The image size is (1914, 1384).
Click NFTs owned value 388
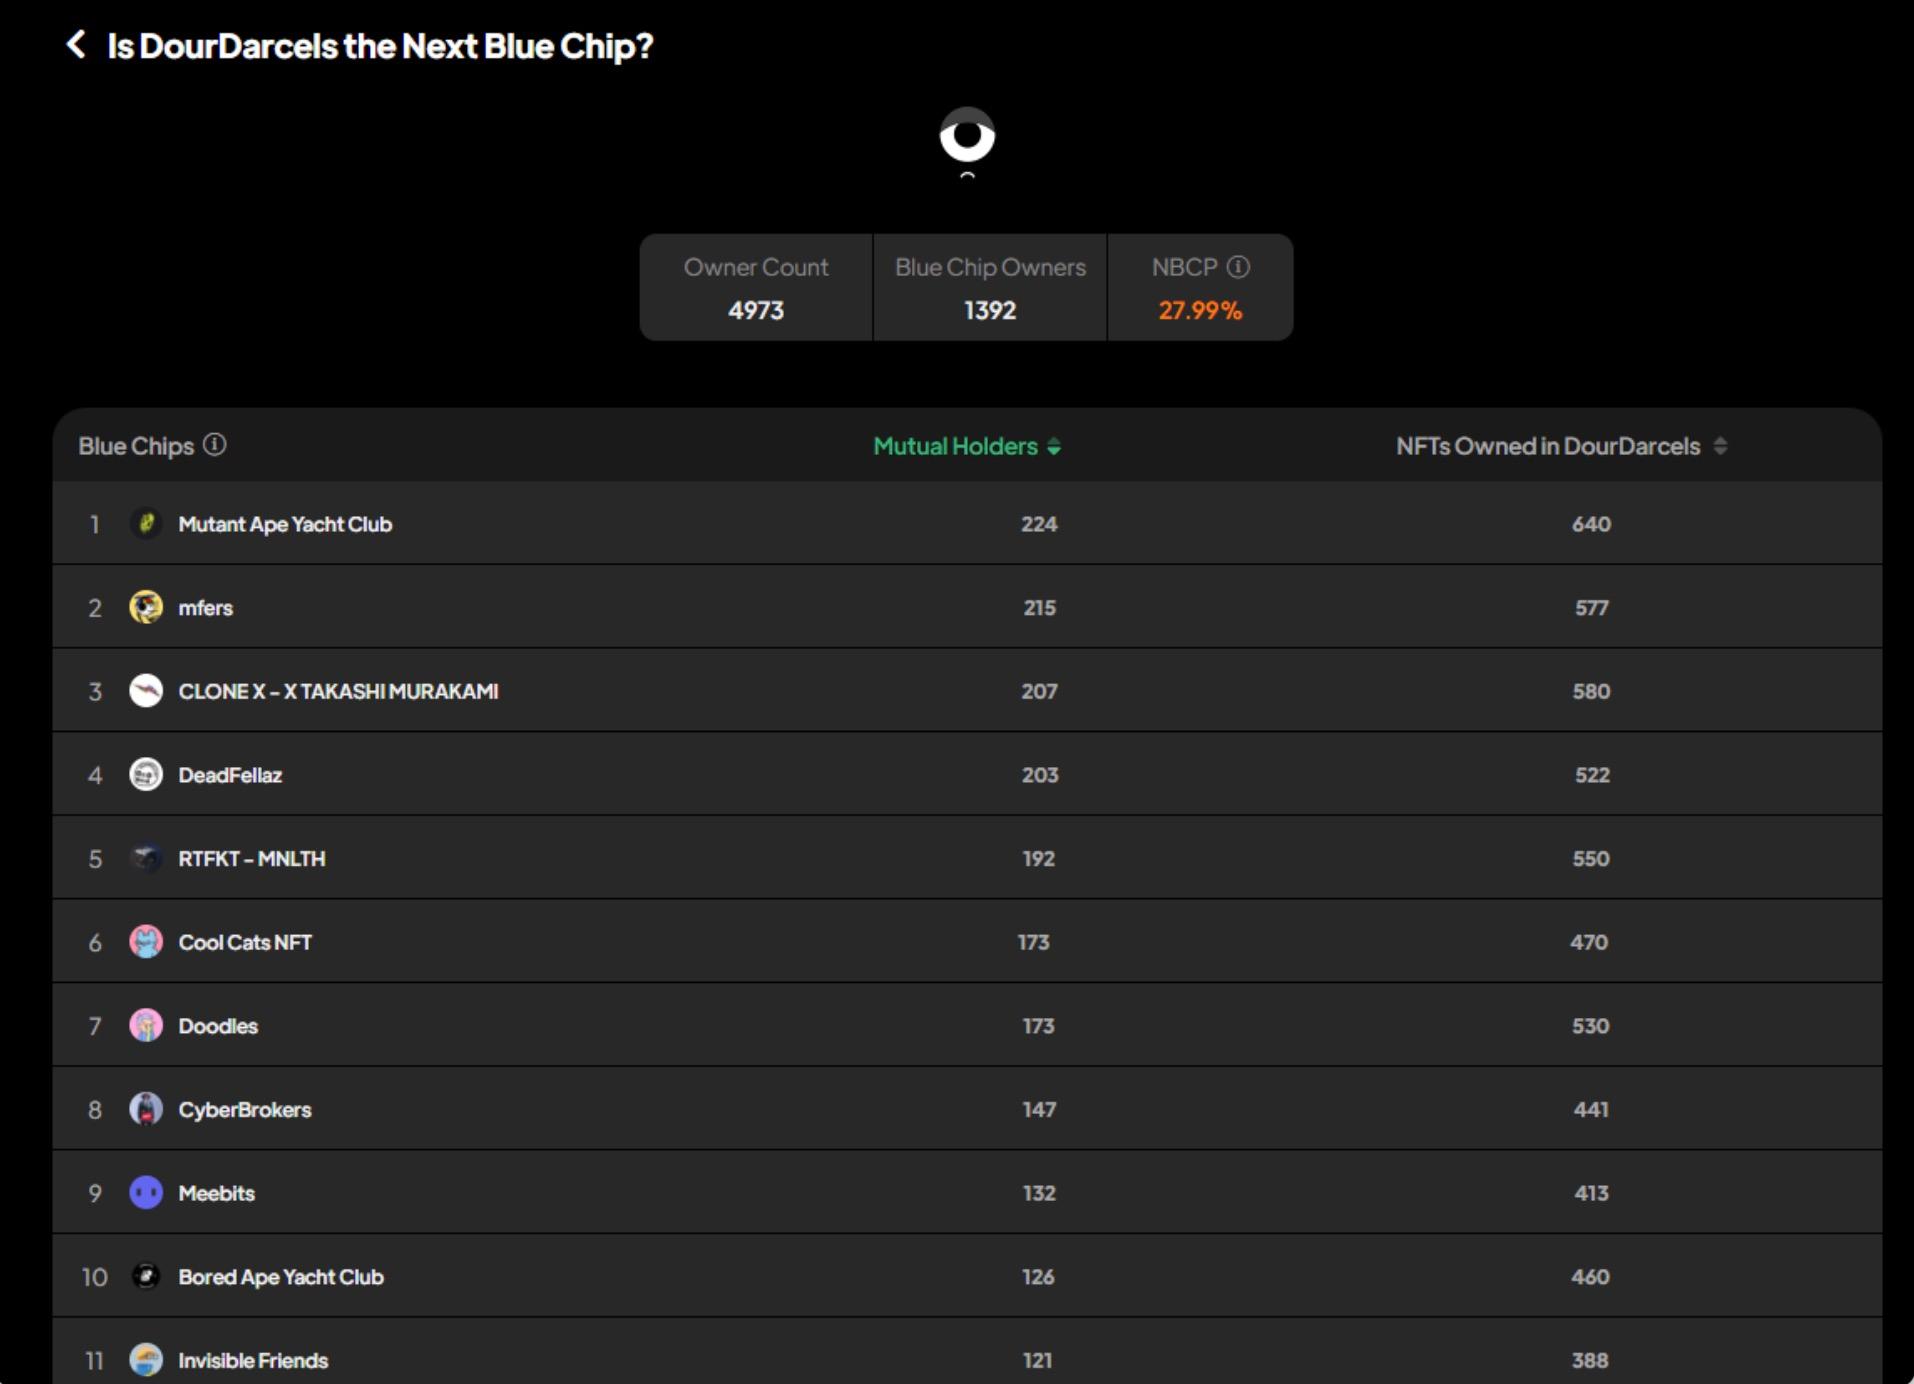coord(1590,1361)
